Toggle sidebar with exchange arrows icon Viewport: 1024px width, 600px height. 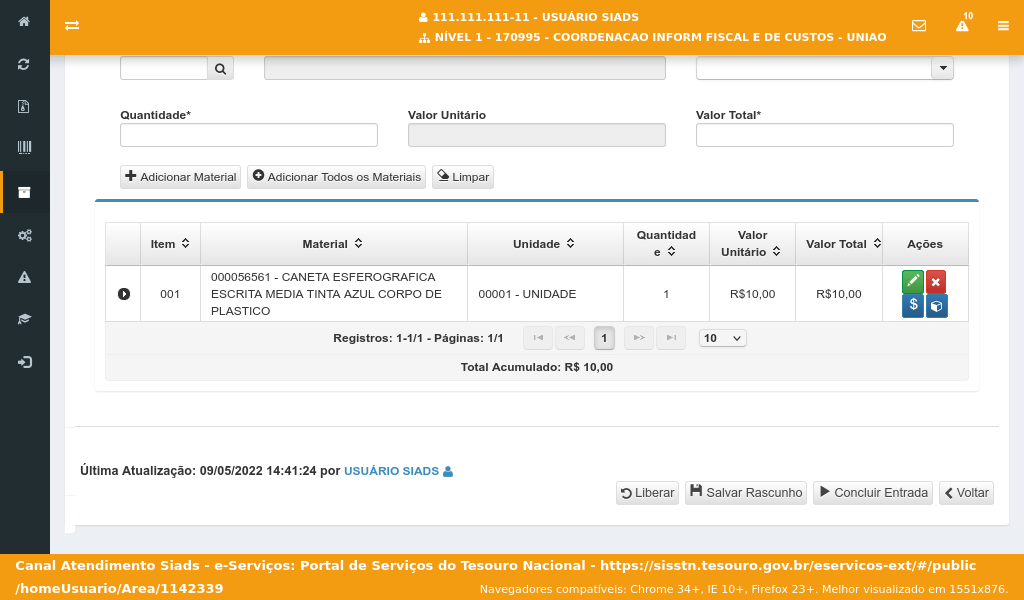[x=72, y=25]
